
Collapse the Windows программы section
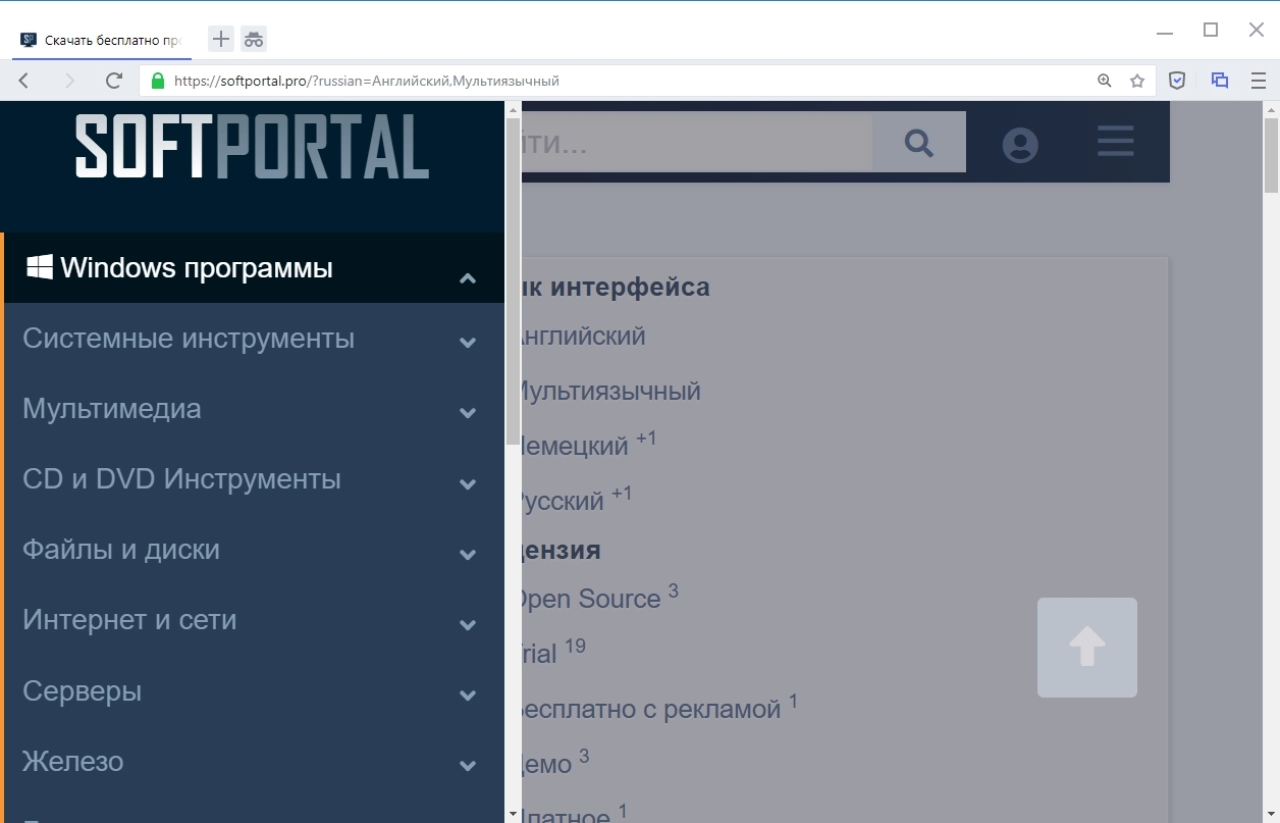click(x=468, y=279)
